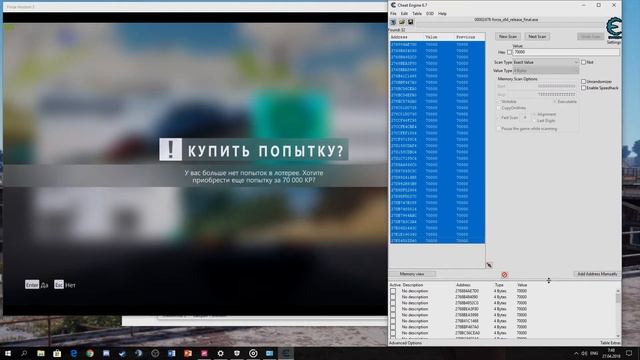This screenshot has width=640, height=360.
Task: Click the save floppy disk toolbar icon
Action: coord(410,22)
